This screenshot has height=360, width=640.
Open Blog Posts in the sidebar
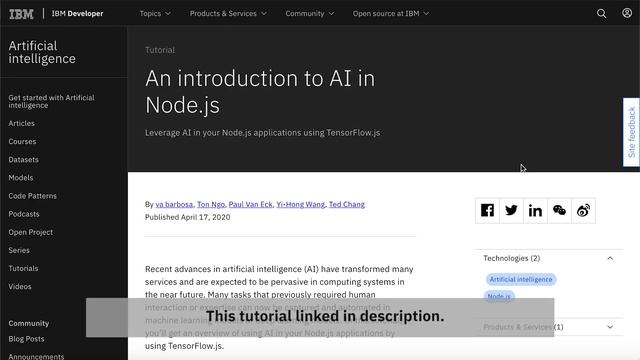point(26,339)
